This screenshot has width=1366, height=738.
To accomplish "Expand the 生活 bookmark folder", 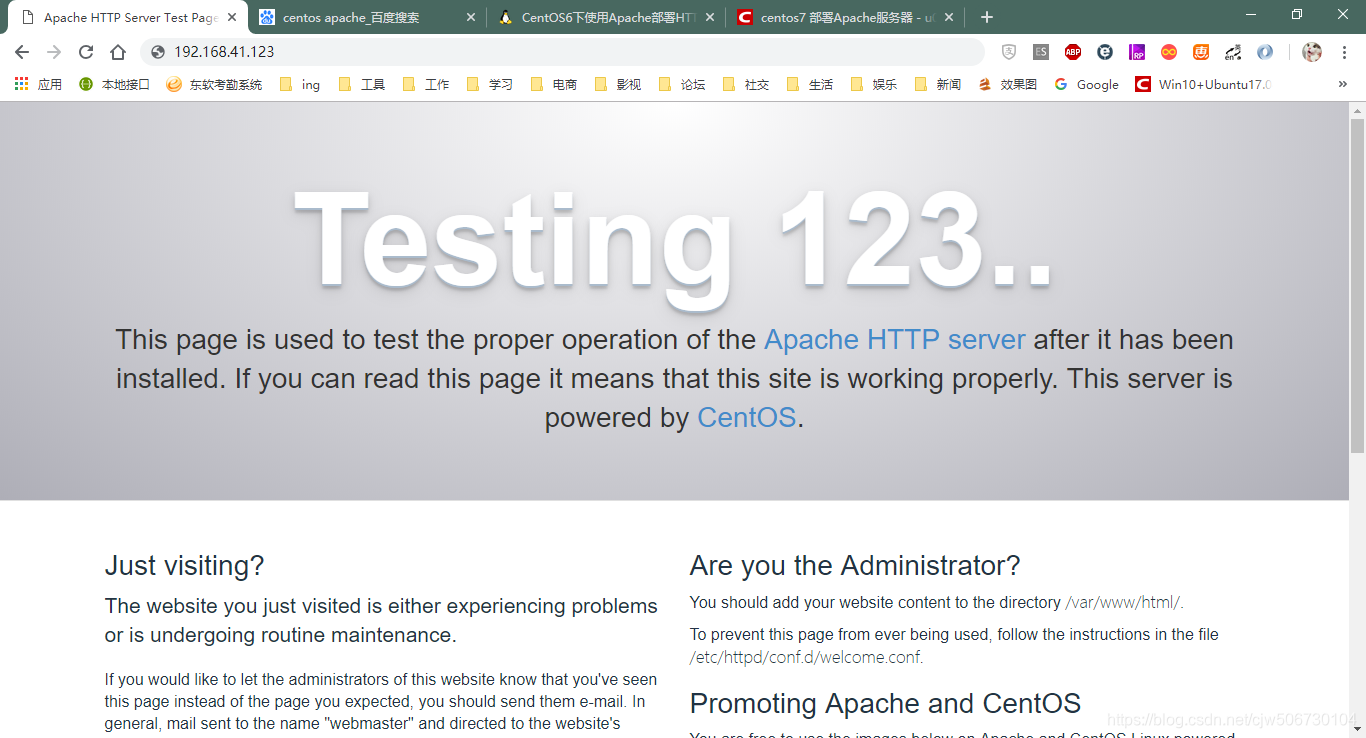I will pos(809,85).
